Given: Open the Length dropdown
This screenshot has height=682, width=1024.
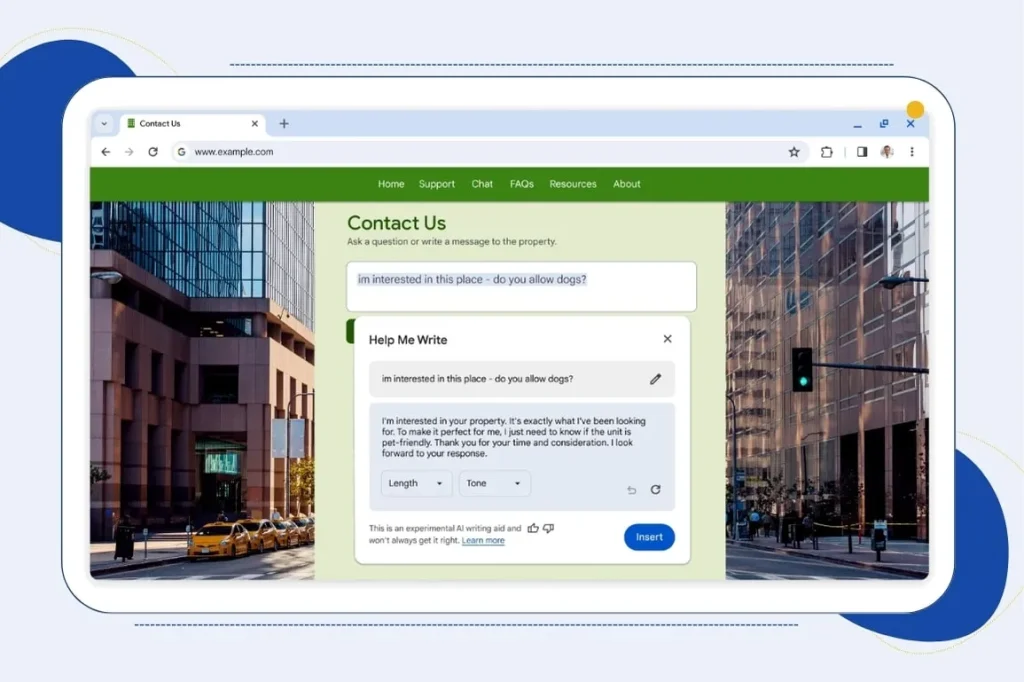Looking at the screenshot, I should click(416, 483).
